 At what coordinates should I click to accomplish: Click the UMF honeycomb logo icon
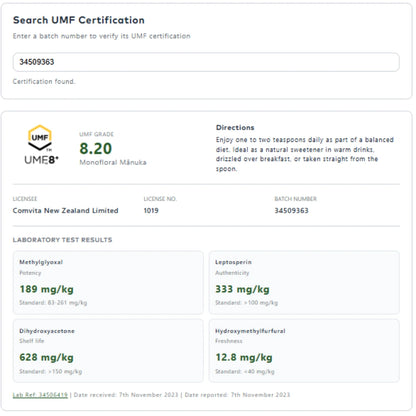coord(40,138)
